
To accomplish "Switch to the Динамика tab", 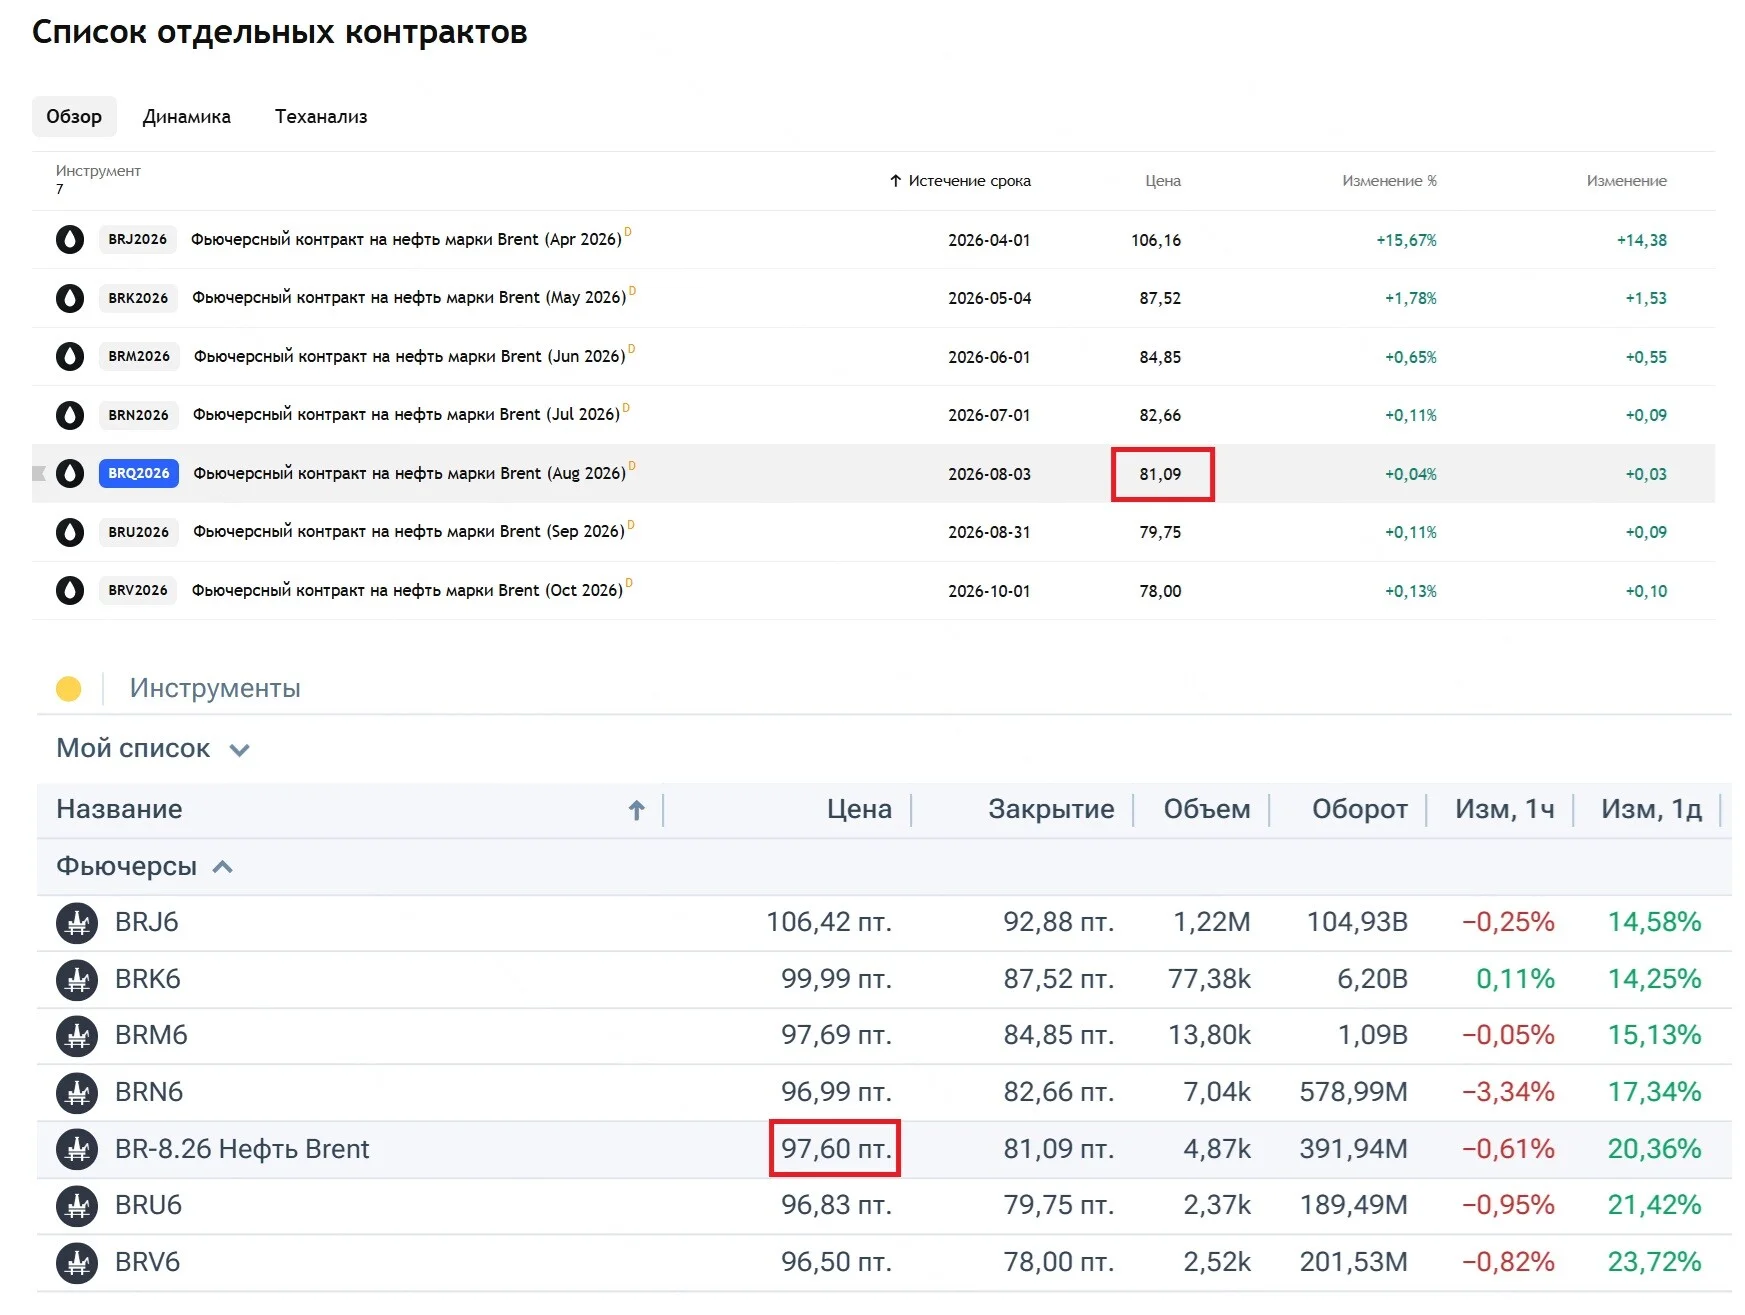I will point(187,117).
